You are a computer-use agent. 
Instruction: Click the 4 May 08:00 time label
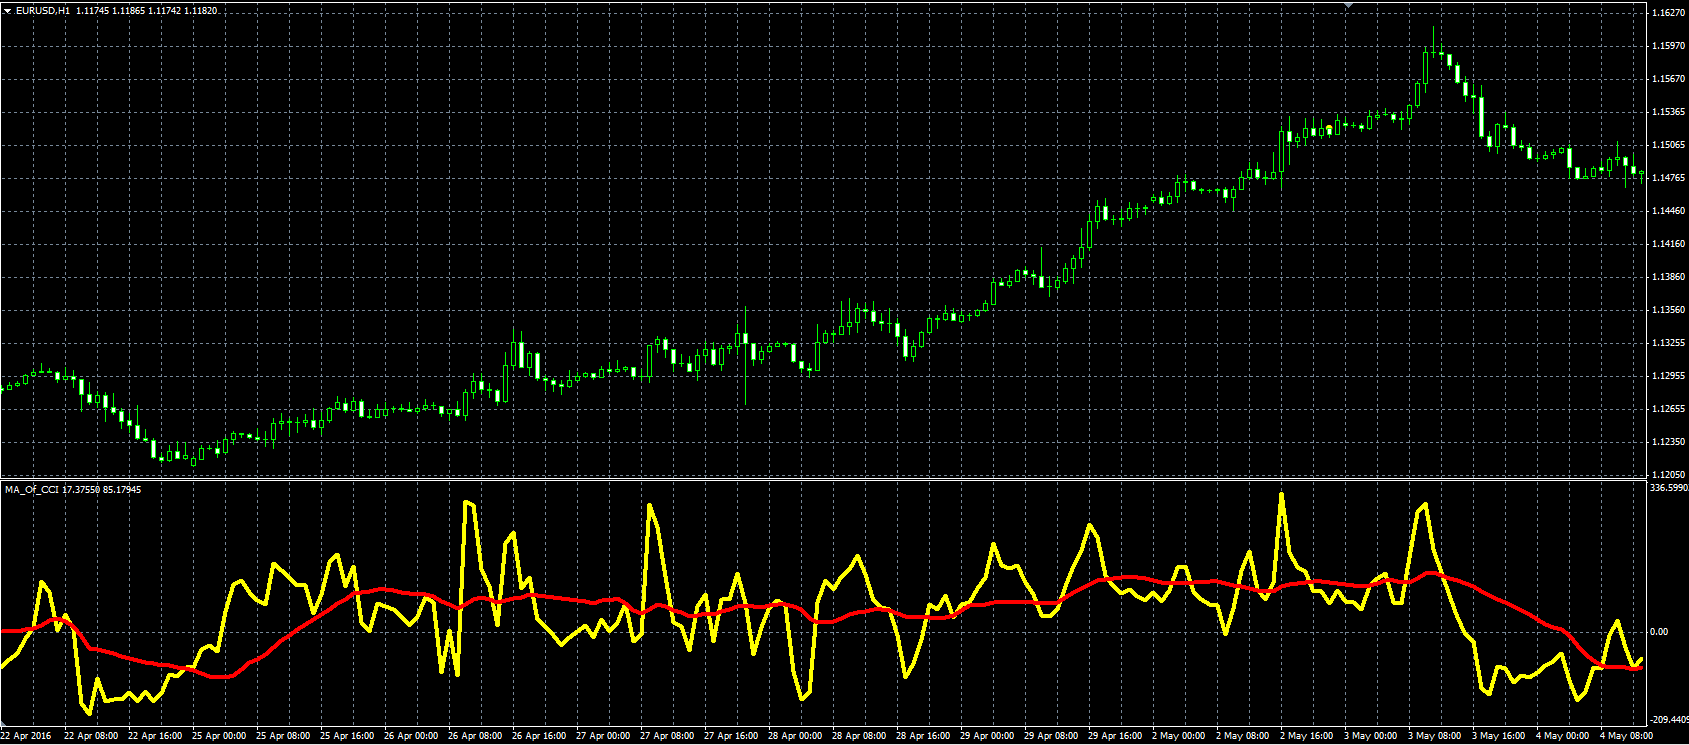point(1625,736)
